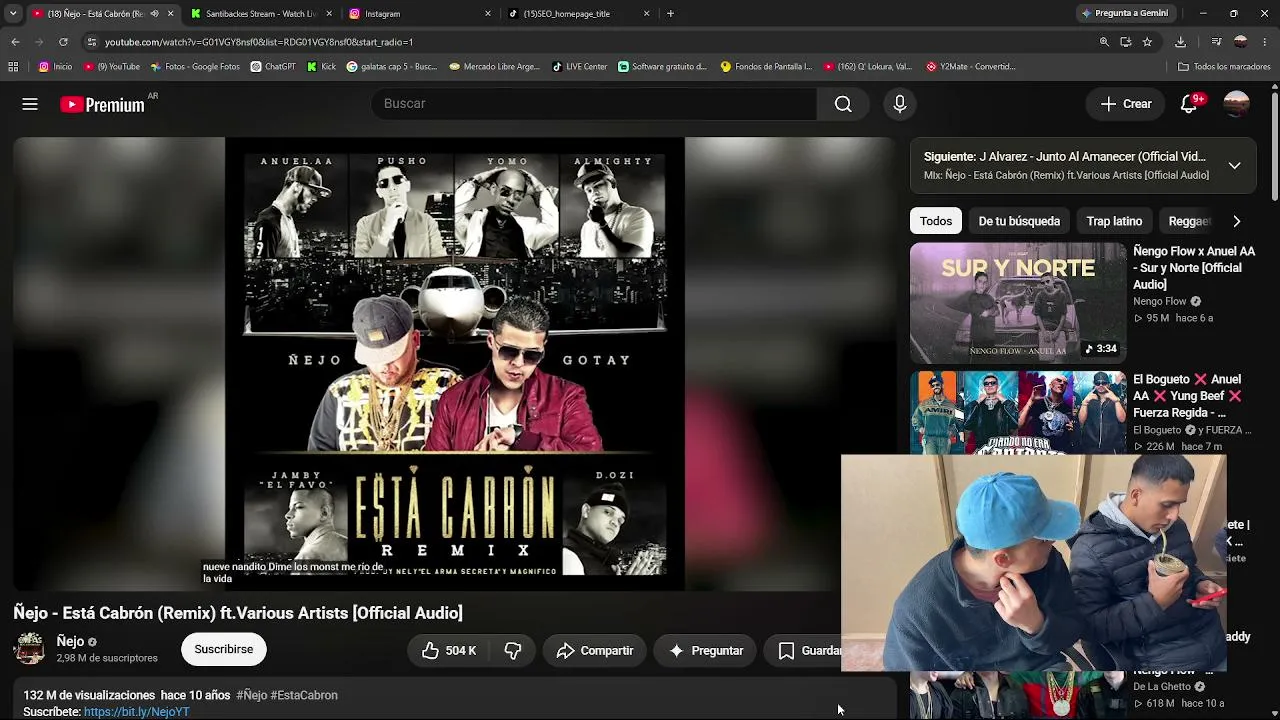Viewport: 1280px width, 720px height.
Task: Open the Chrome three-dot menu
Action: (1265, 42)
